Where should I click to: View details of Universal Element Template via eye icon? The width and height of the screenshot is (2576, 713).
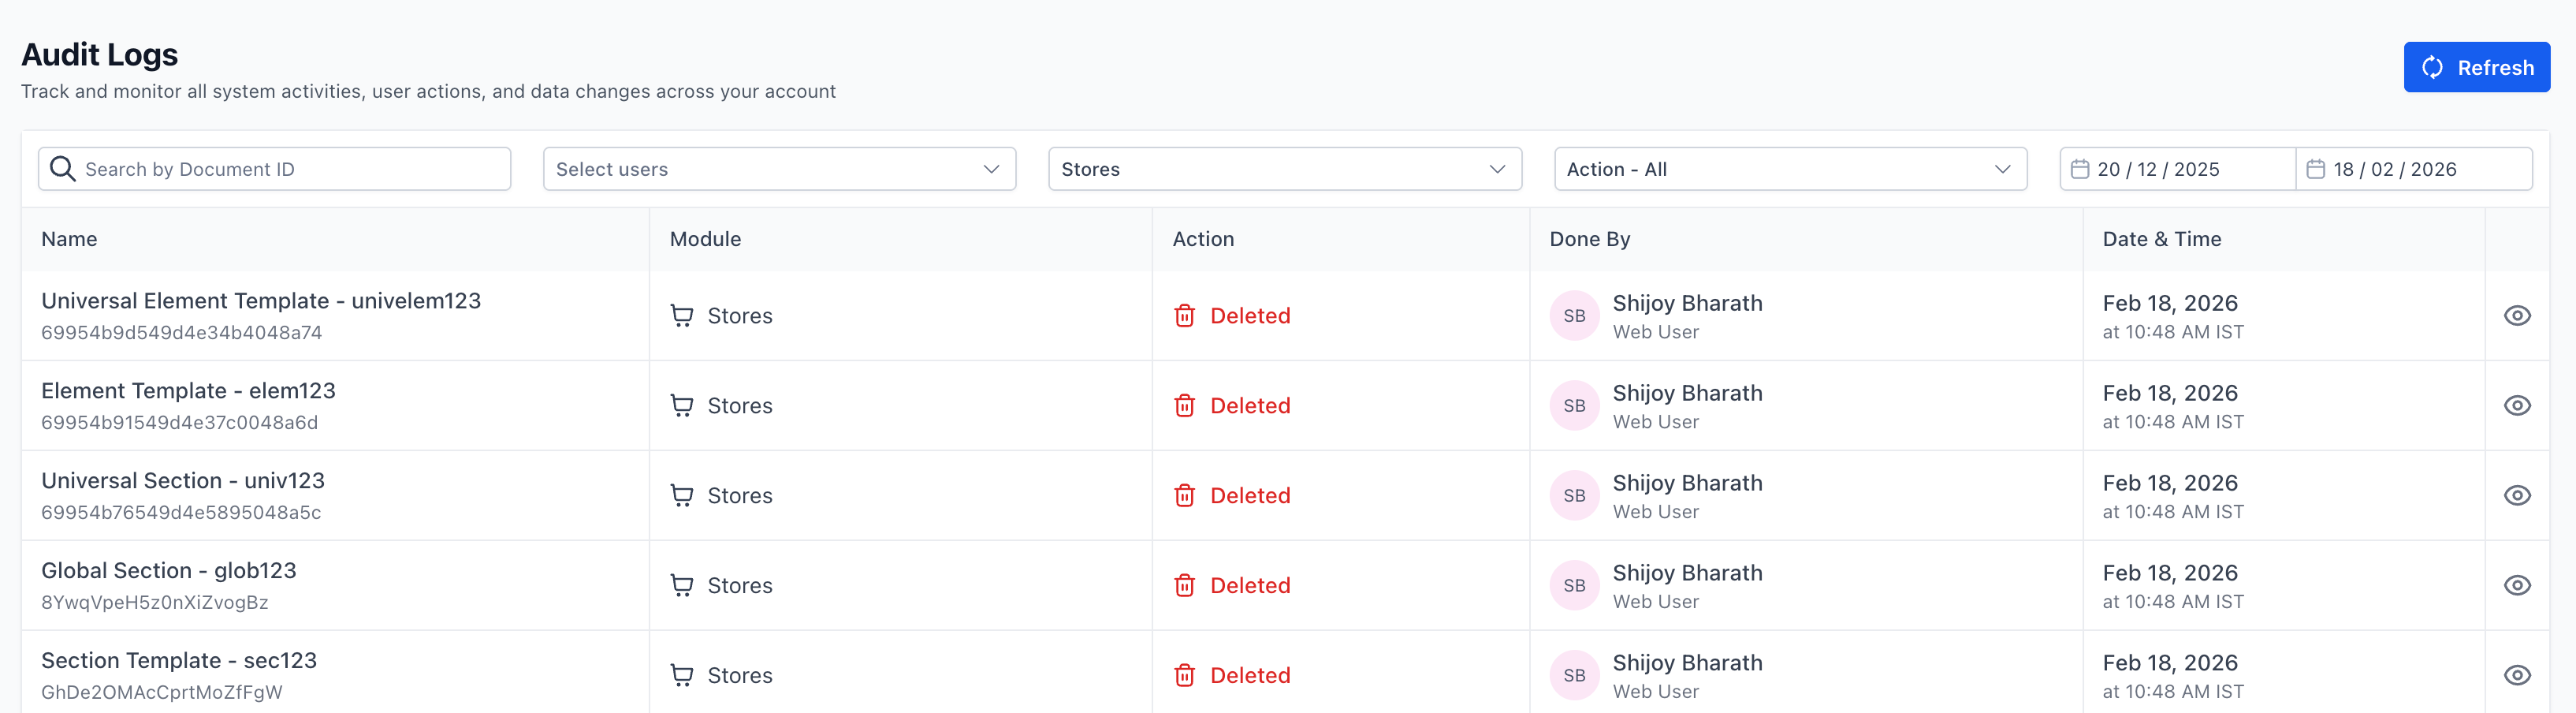coord(2519,314)
